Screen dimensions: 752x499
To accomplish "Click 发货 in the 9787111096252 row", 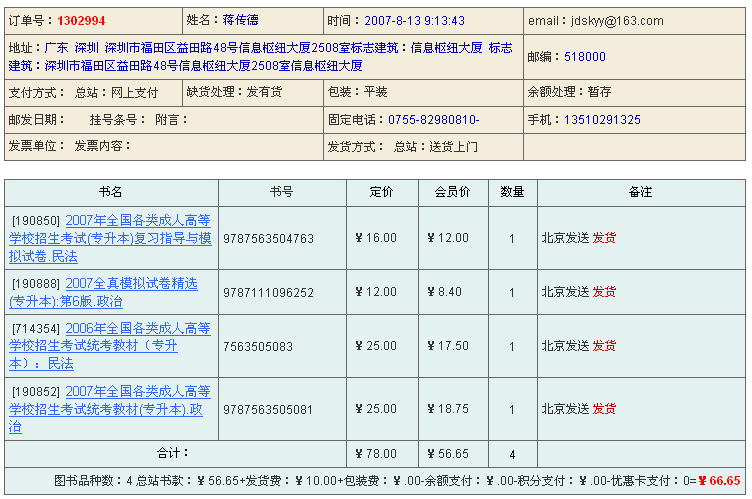I will (604, 292).
